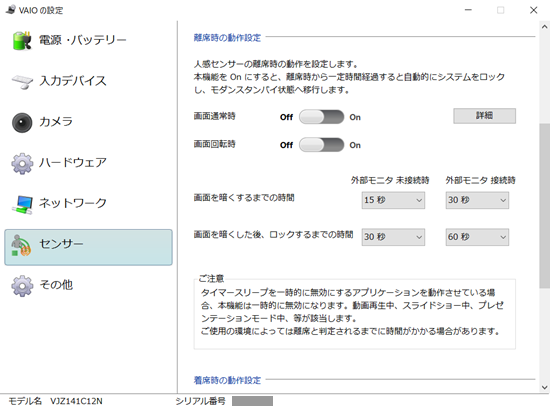Viewport: 550px width, 408px height.
Task: Minimize the VAIO の設定 window
Action: (x=468, y=10)
